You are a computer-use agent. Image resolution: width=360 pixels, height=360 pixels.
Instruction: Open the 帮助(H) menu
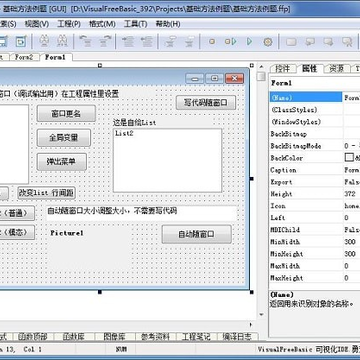point(168,24)
